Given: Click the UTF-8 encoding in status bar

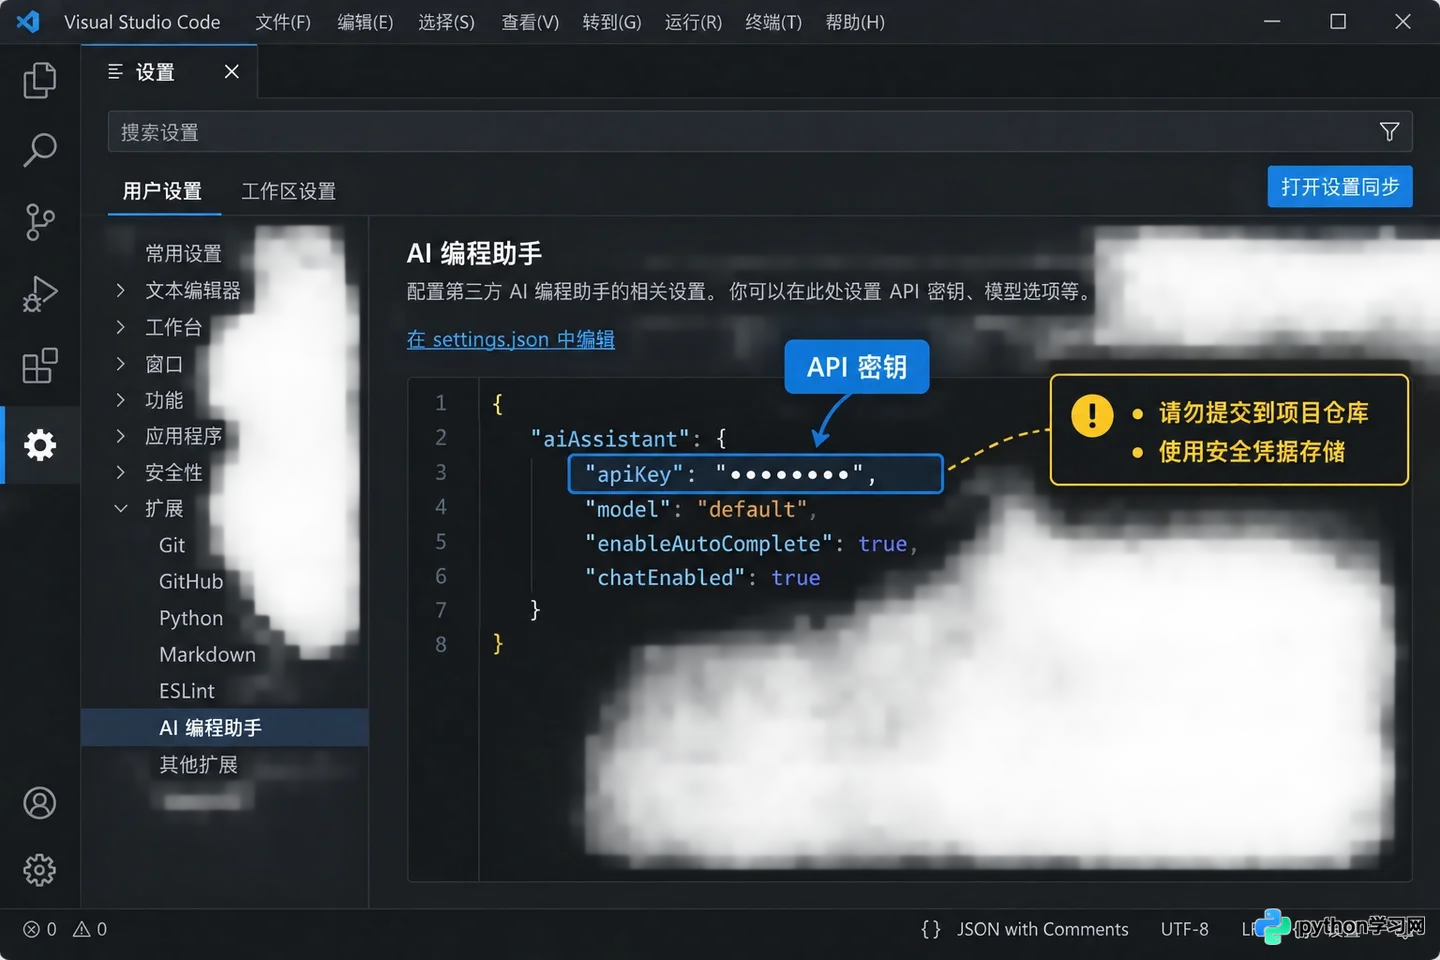Looking at the screenshot, I should (x=1185, y=929).
